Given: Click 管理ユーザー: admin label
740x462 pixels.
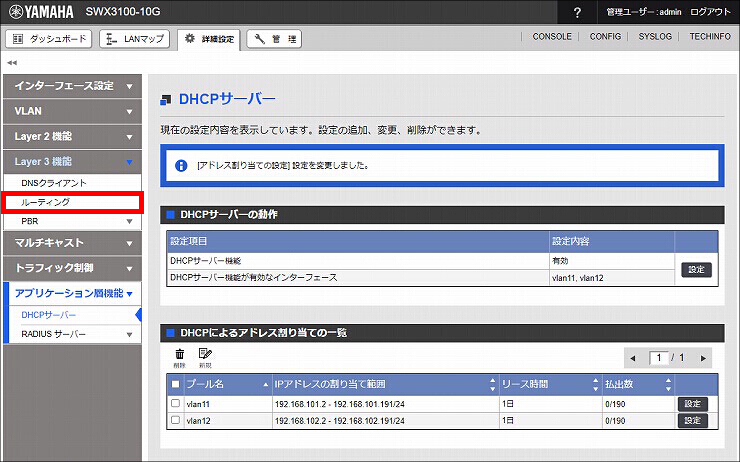Looking at the screenshot, I should point(644,12).
